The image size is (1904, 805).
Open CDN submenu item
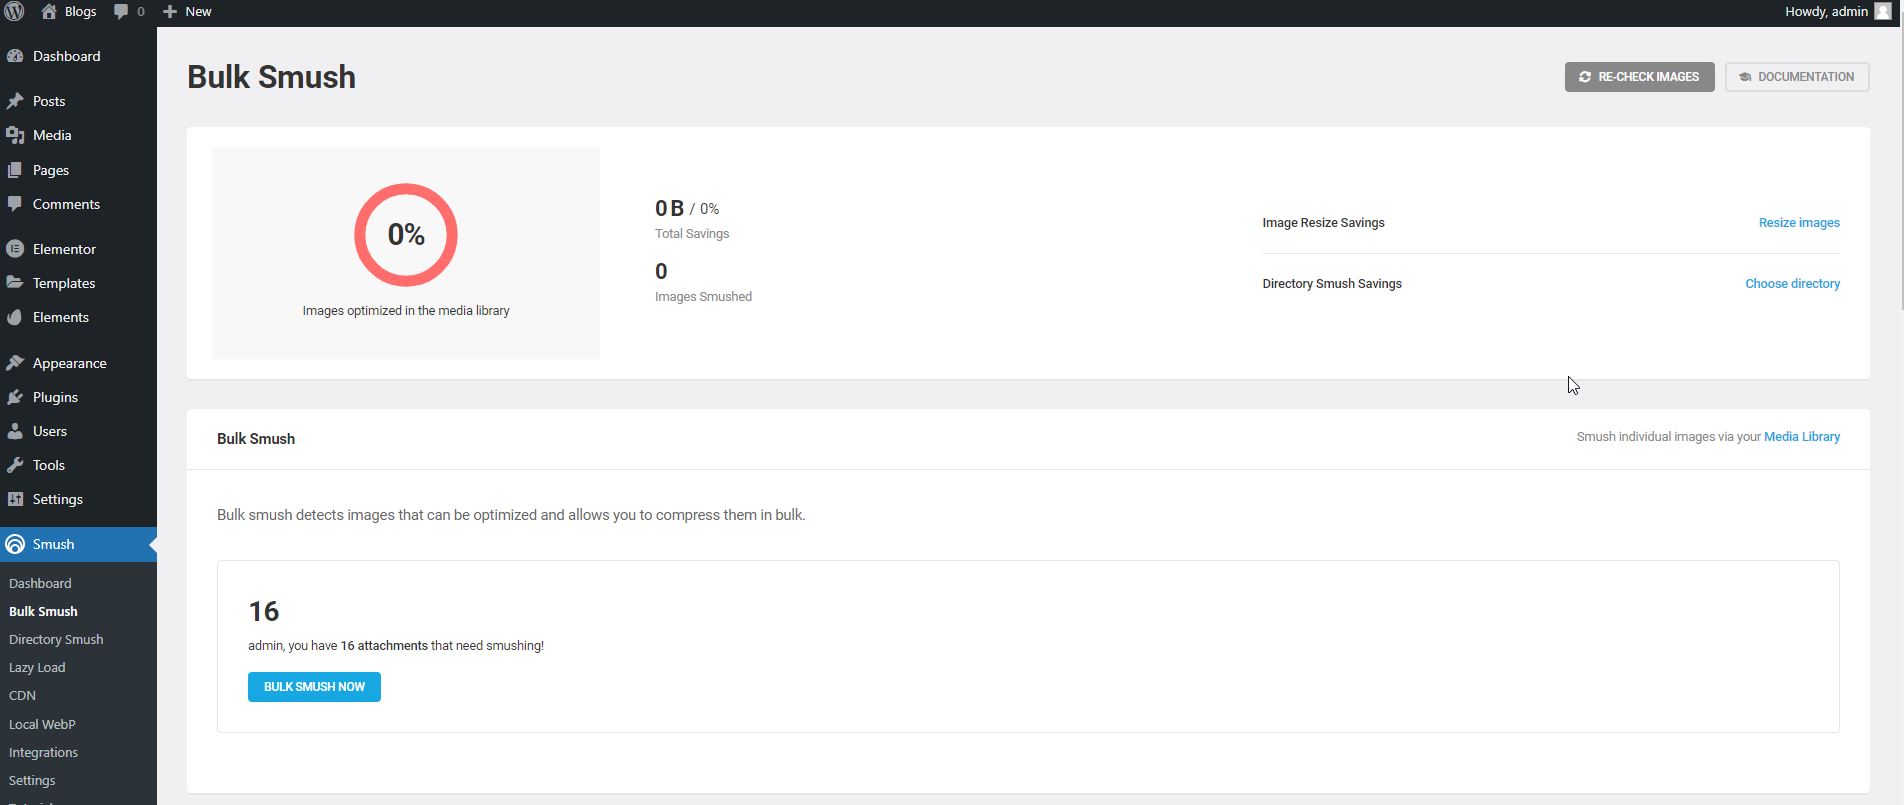tap(22, 695)
